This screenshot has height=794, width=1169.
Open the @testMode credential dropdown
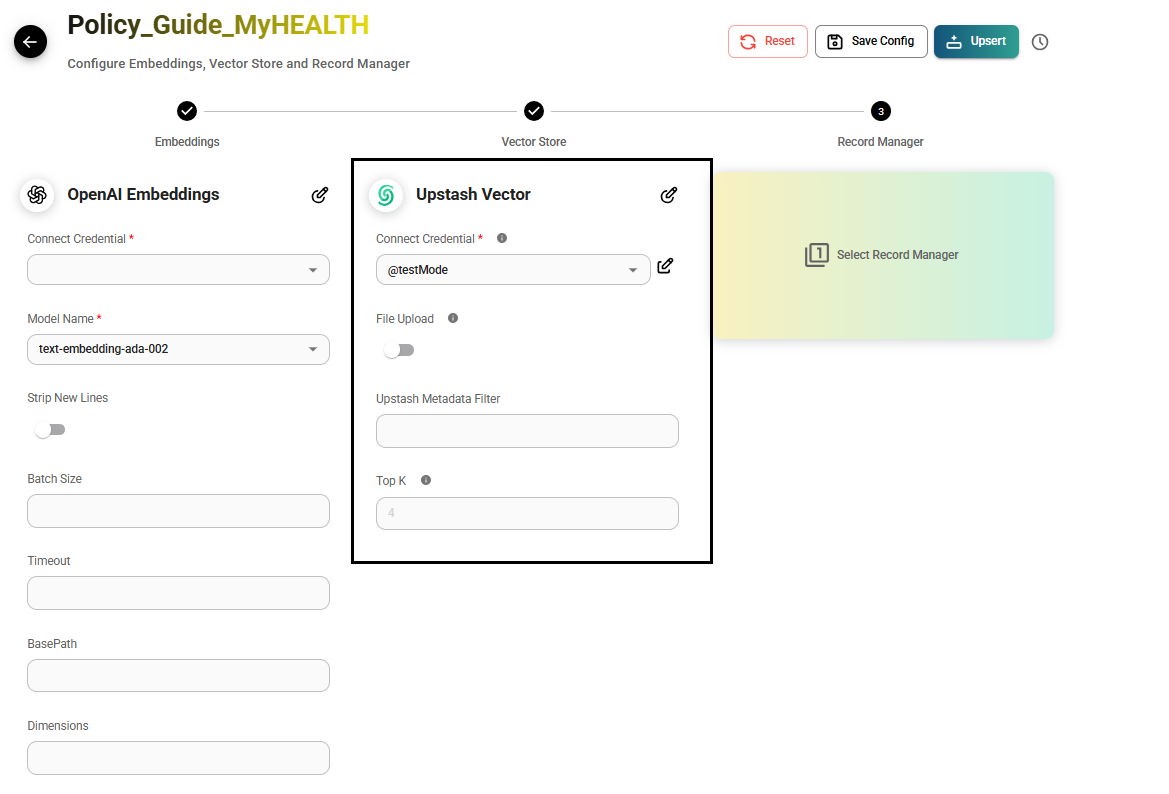512,270
